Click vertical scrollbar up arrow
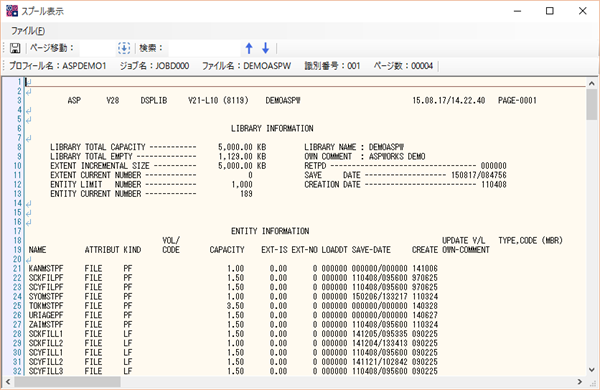 point(592,83)
